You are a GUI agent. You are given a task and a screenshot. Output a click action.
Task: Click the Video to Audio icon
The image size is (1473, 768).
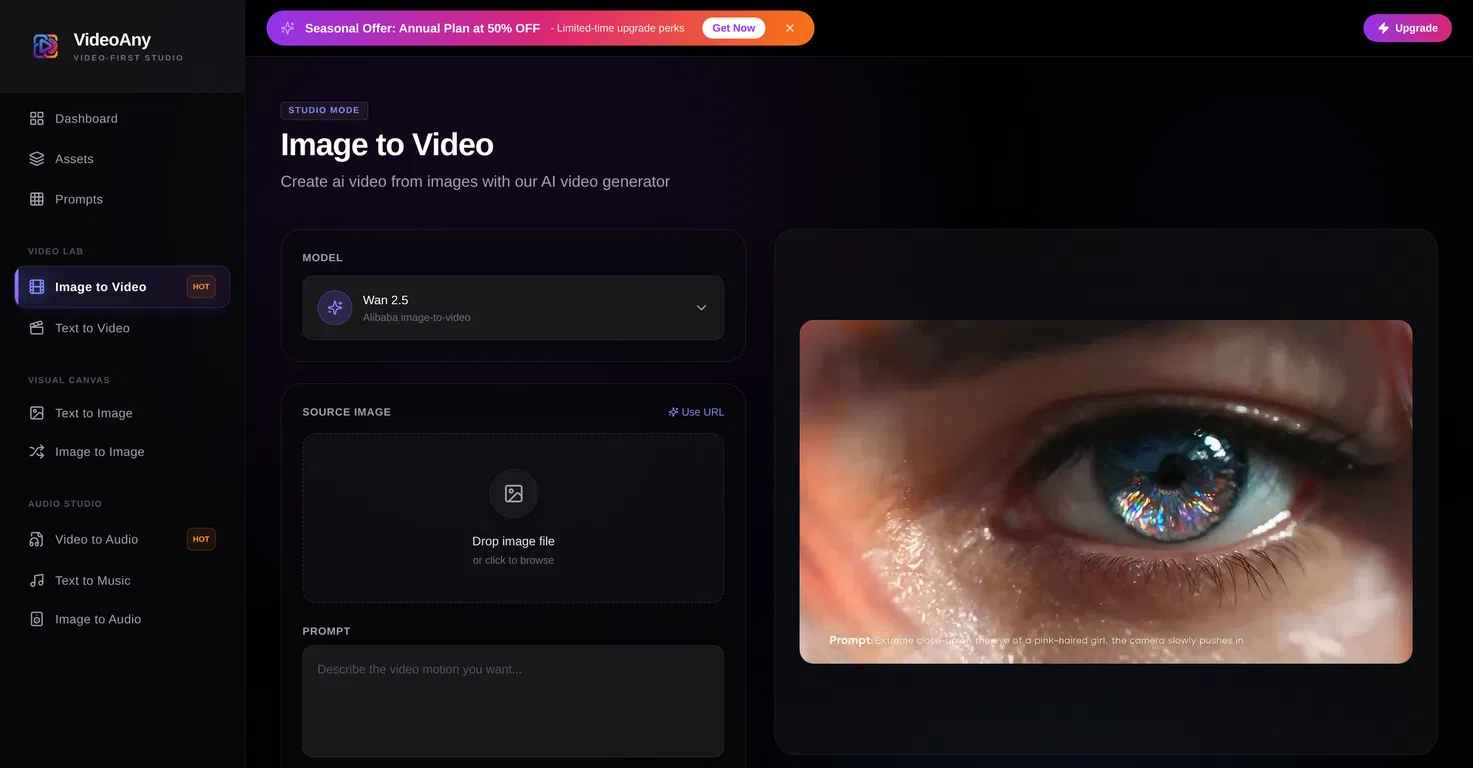point(37,539)
